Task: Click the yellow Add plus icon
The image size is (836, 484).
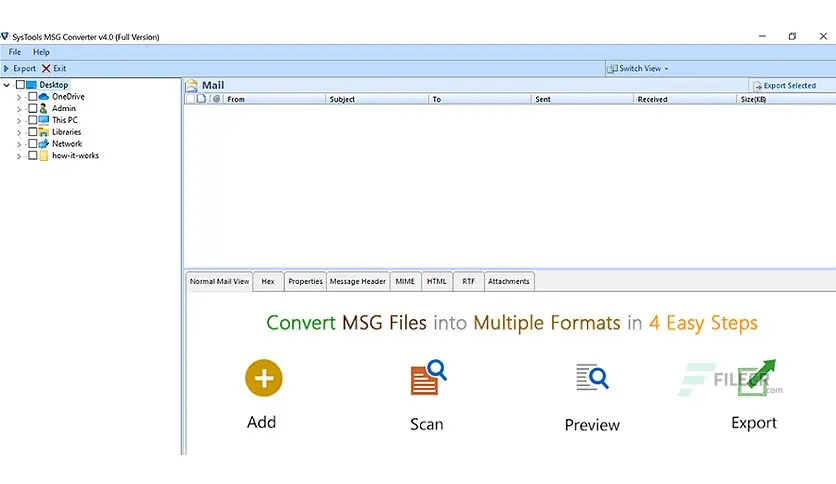Action: [263, 378]
